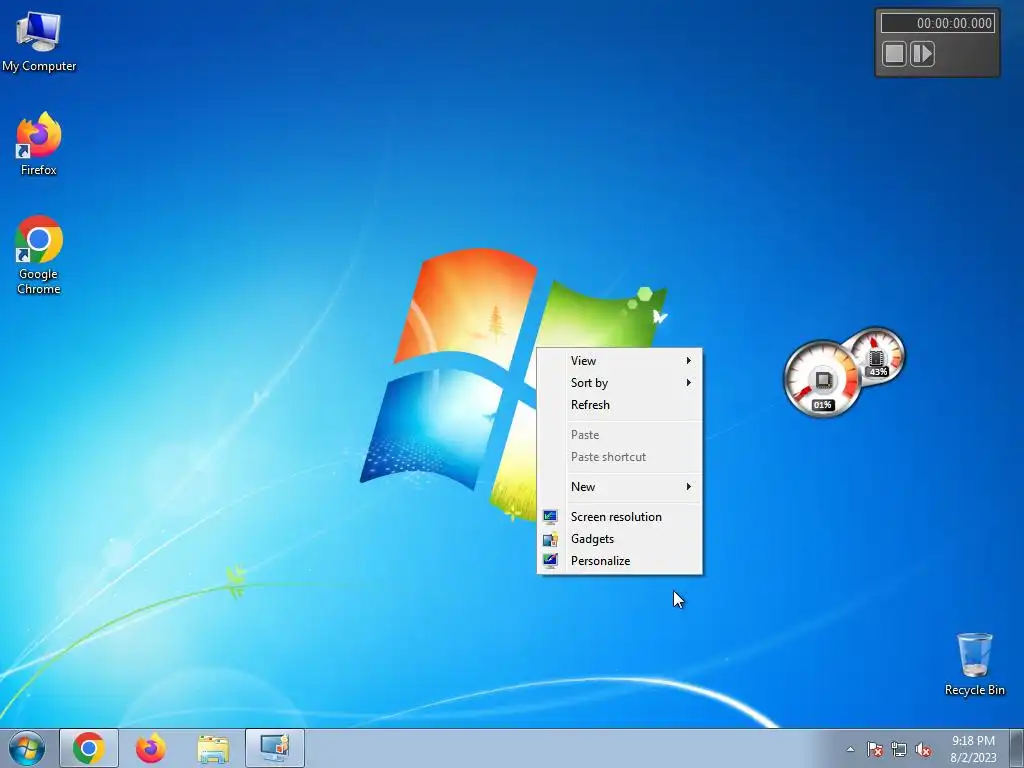Viewport: 1024px width, 768px height.
Task: Click the Show desktop strip
Action: [x=1017, y=748]
